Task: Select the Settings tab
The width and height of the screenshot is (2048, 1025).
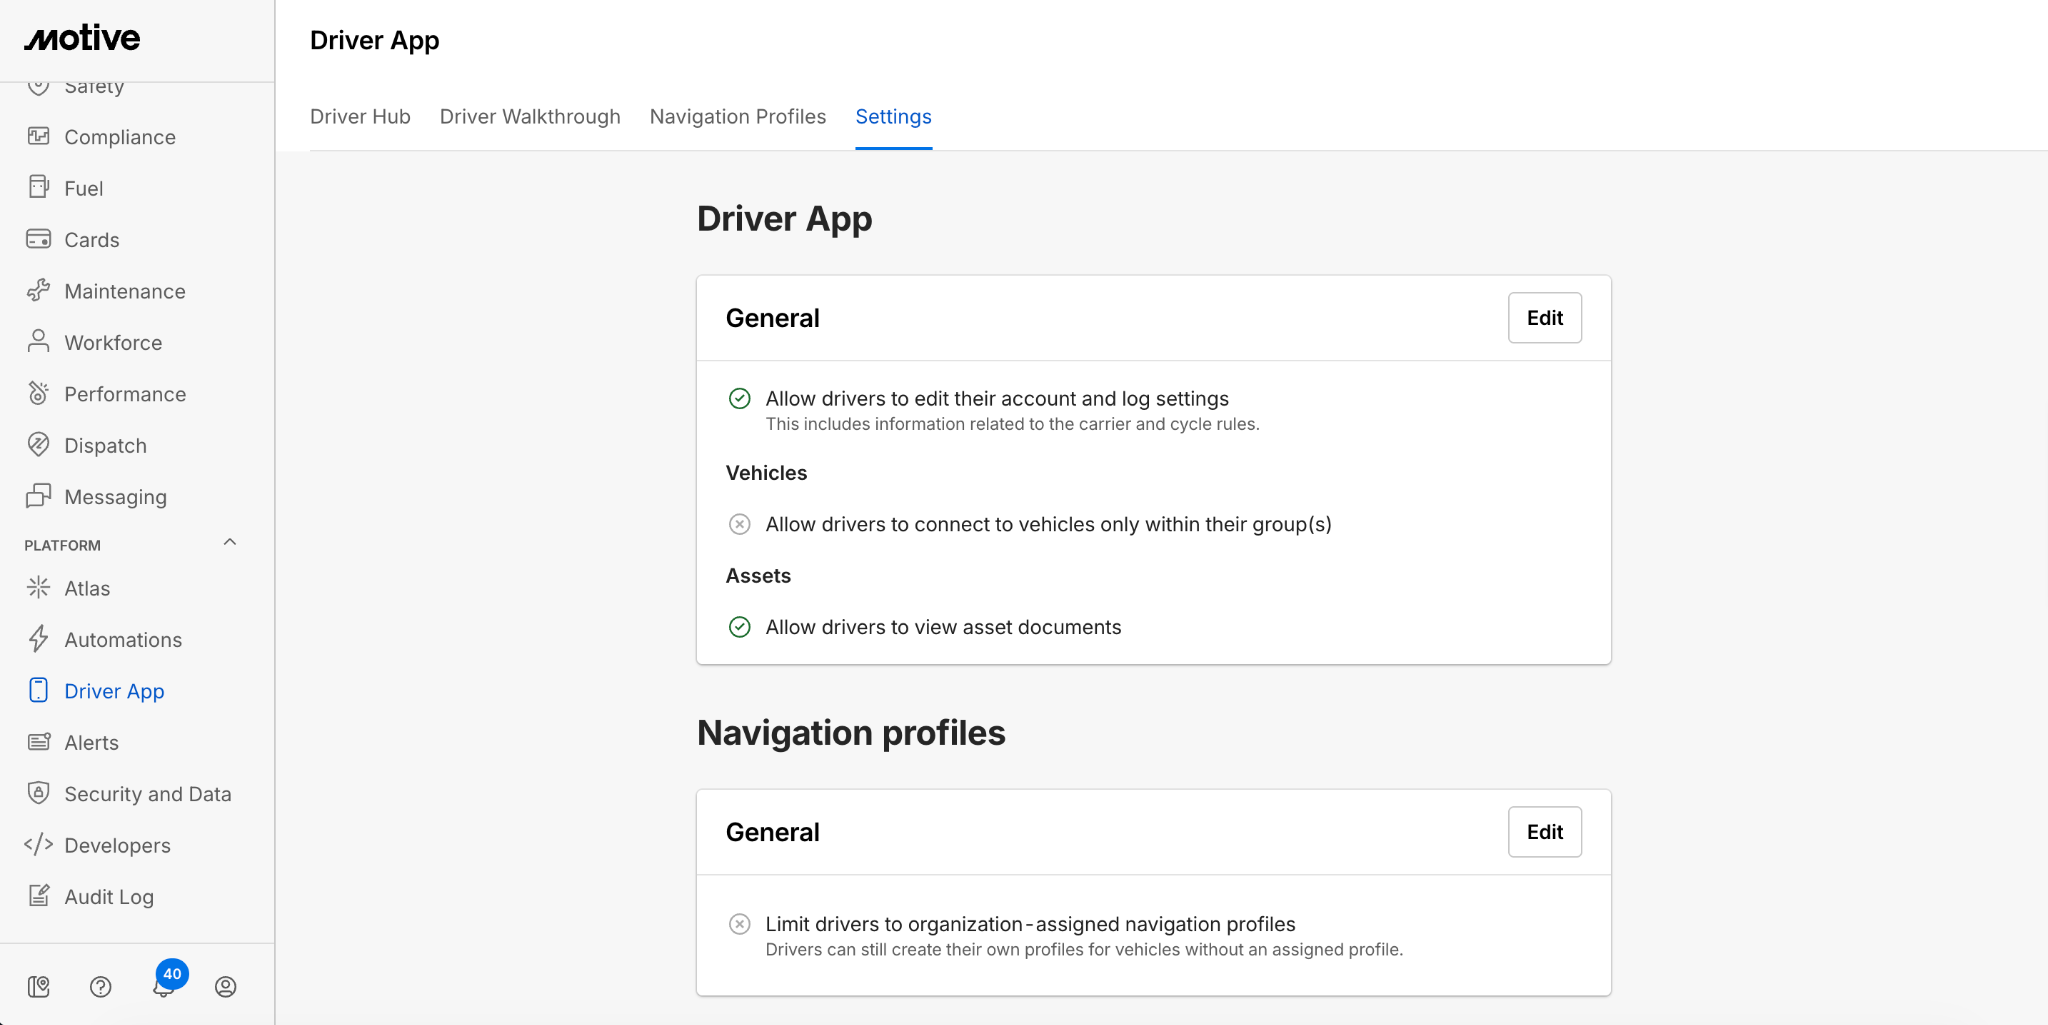Action: [x=894, y=117]
